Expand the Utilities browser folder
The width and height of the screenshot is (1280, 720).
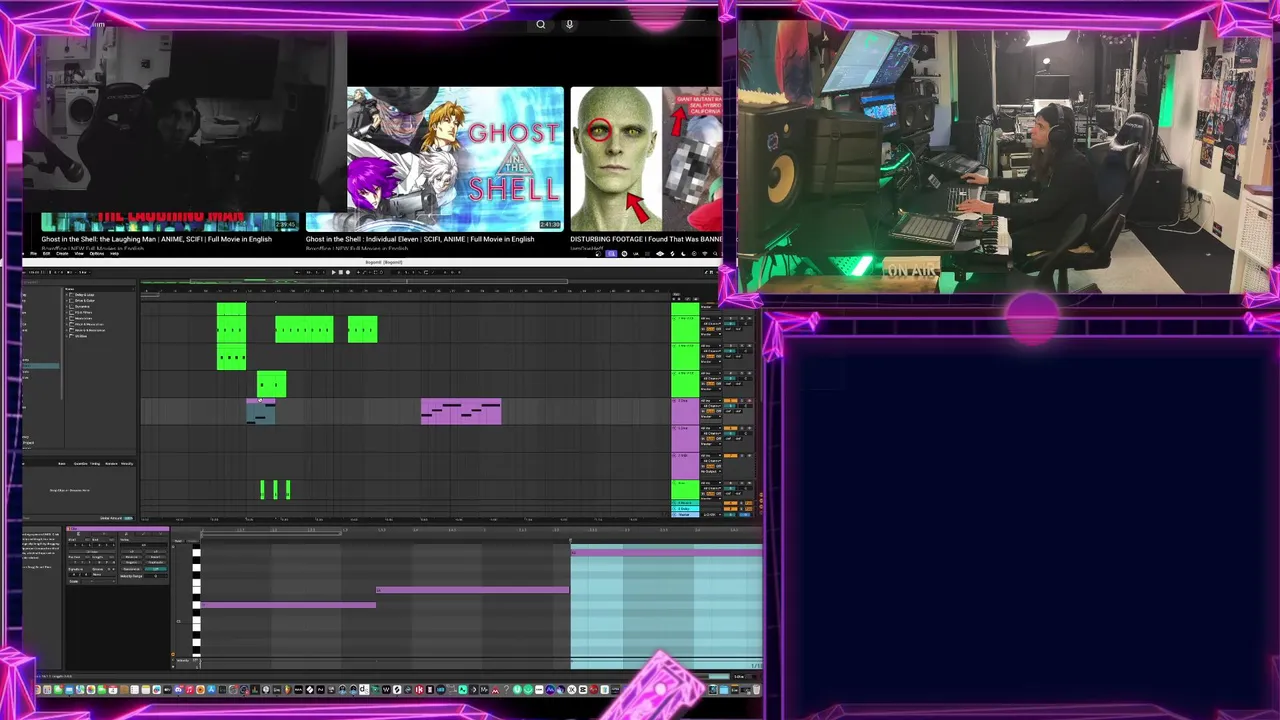pyautogui.click(x=67, y=336)
